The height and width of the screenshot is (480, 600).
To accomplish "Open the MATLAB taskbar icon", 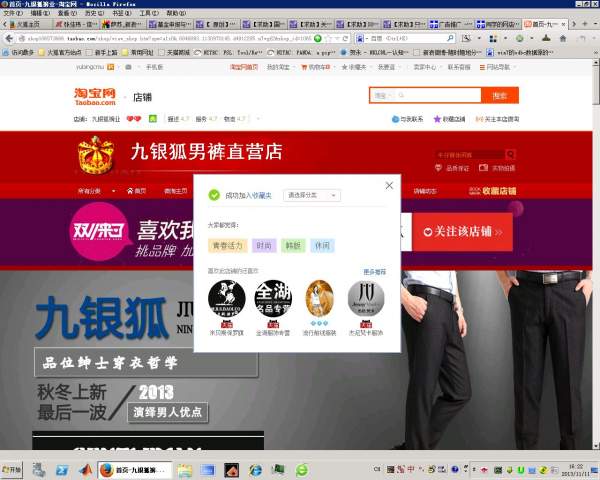I will coord(85,470).
